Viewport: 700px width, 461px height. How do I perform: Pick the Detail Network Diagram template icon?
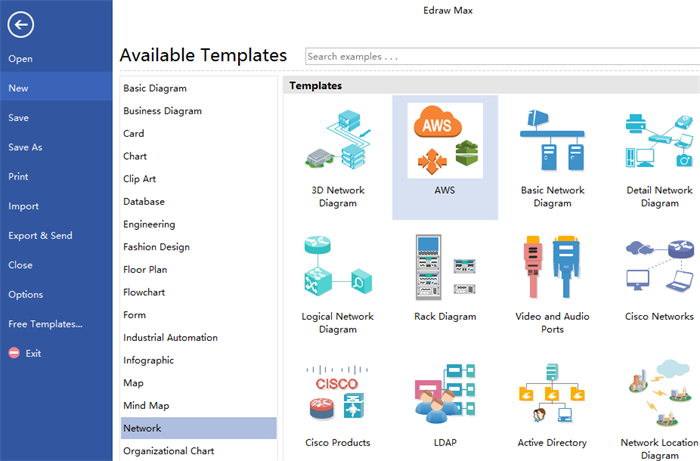(x=659, y=141)
